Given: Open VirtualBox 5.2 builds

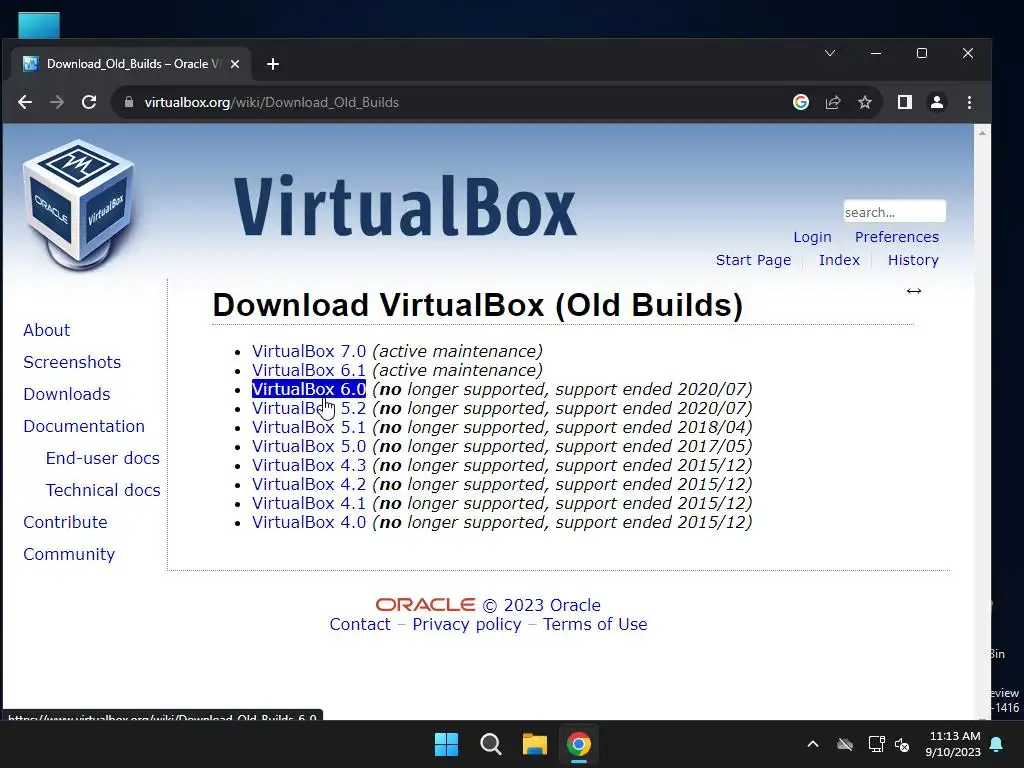Looking at the screenshot, I should [x=309, y=408].
